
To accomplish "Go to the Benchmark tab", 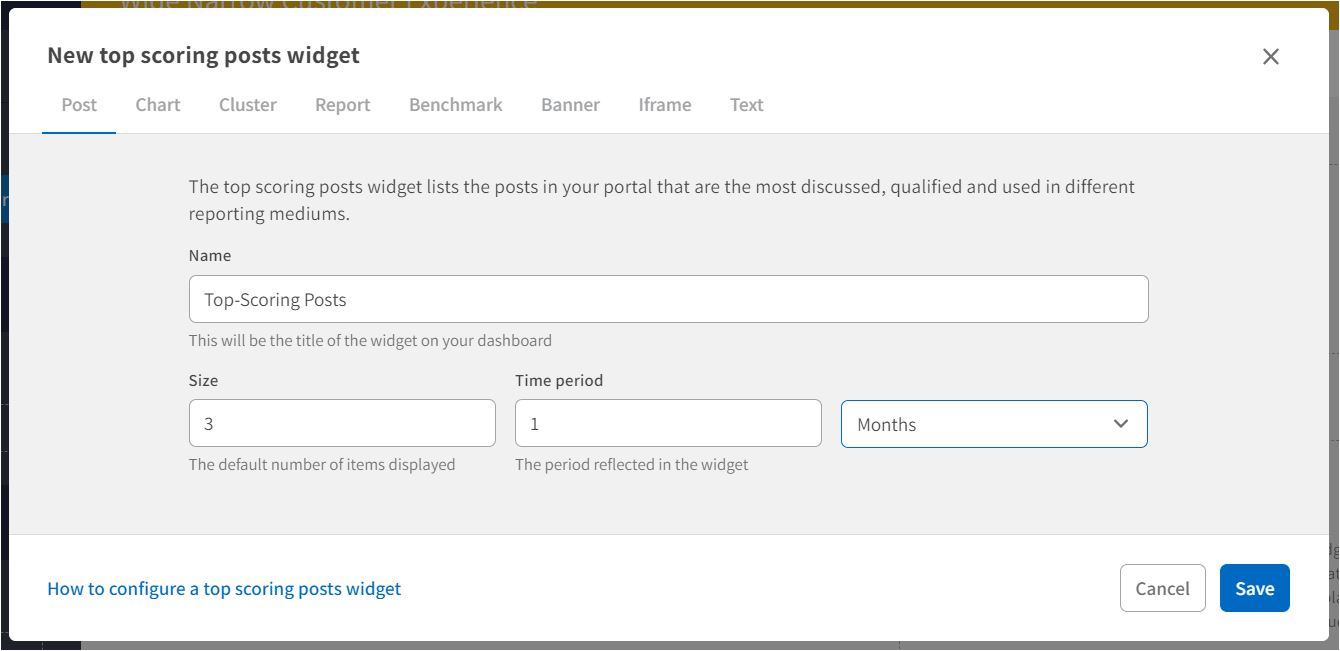I will point(456,105).
